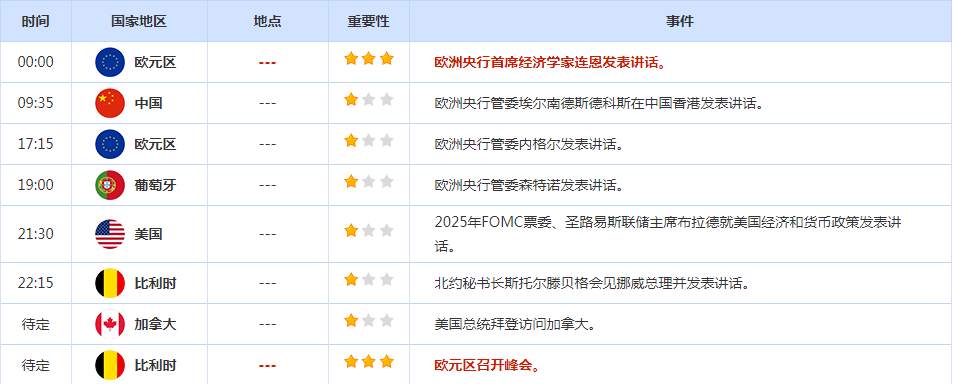This screenshot has height=384, width=953.
Task: Click the 比利时 label in the 欧元区召开峰会 row
Action: click(155, 366)
